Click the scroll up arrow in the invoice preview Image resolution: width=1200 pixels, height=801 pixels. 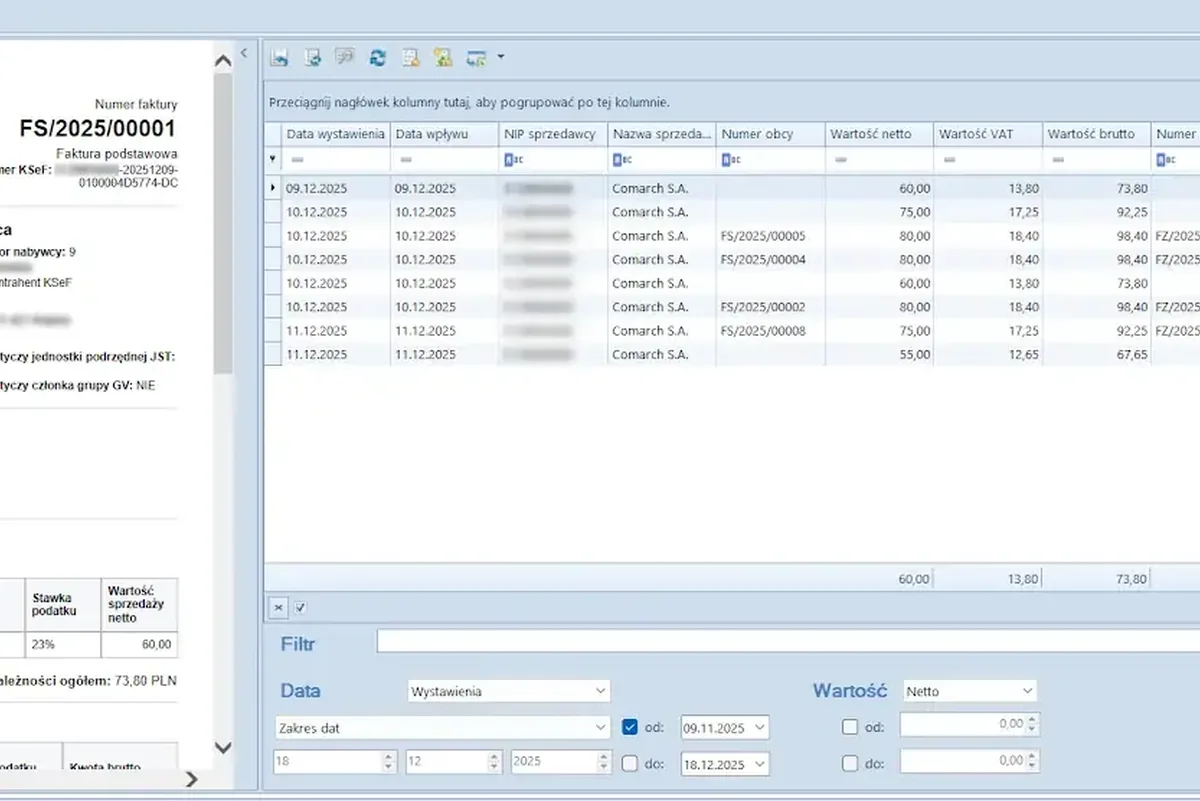(x=223, y=60)
